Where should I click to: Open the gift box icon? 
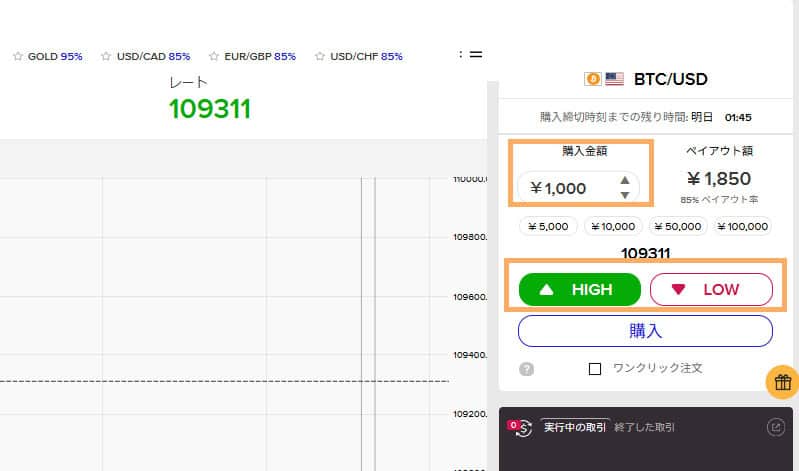[x=783, y=382]
